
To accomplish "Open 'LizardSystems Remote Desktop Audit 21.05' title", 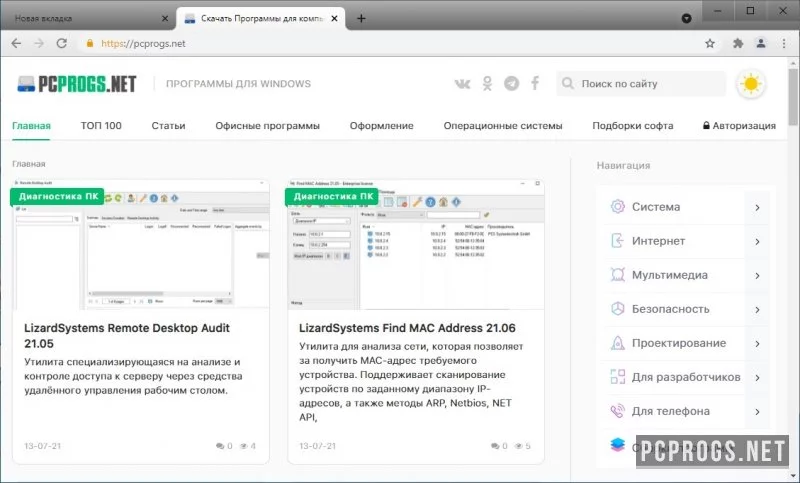I will (127, 336).
